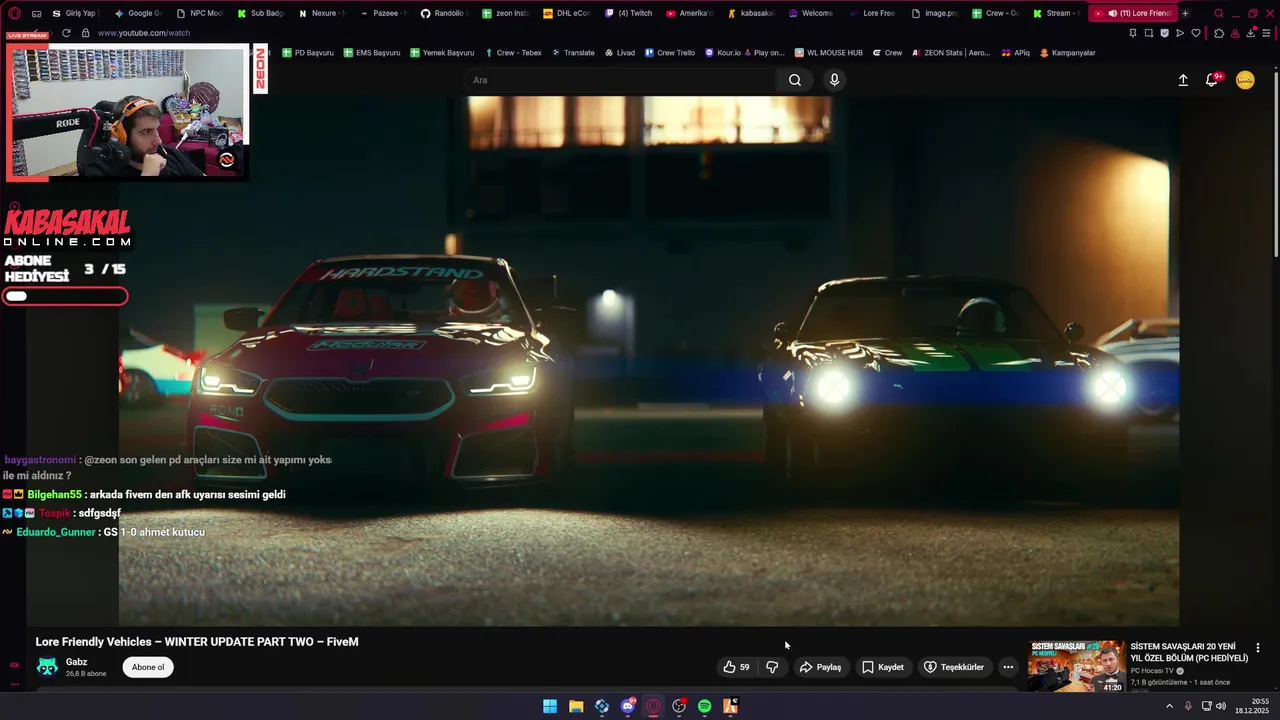This screenshot has width=1280, height=720.
Task: Open the YouTube account avatar menu
Action: click(1245, 80)
